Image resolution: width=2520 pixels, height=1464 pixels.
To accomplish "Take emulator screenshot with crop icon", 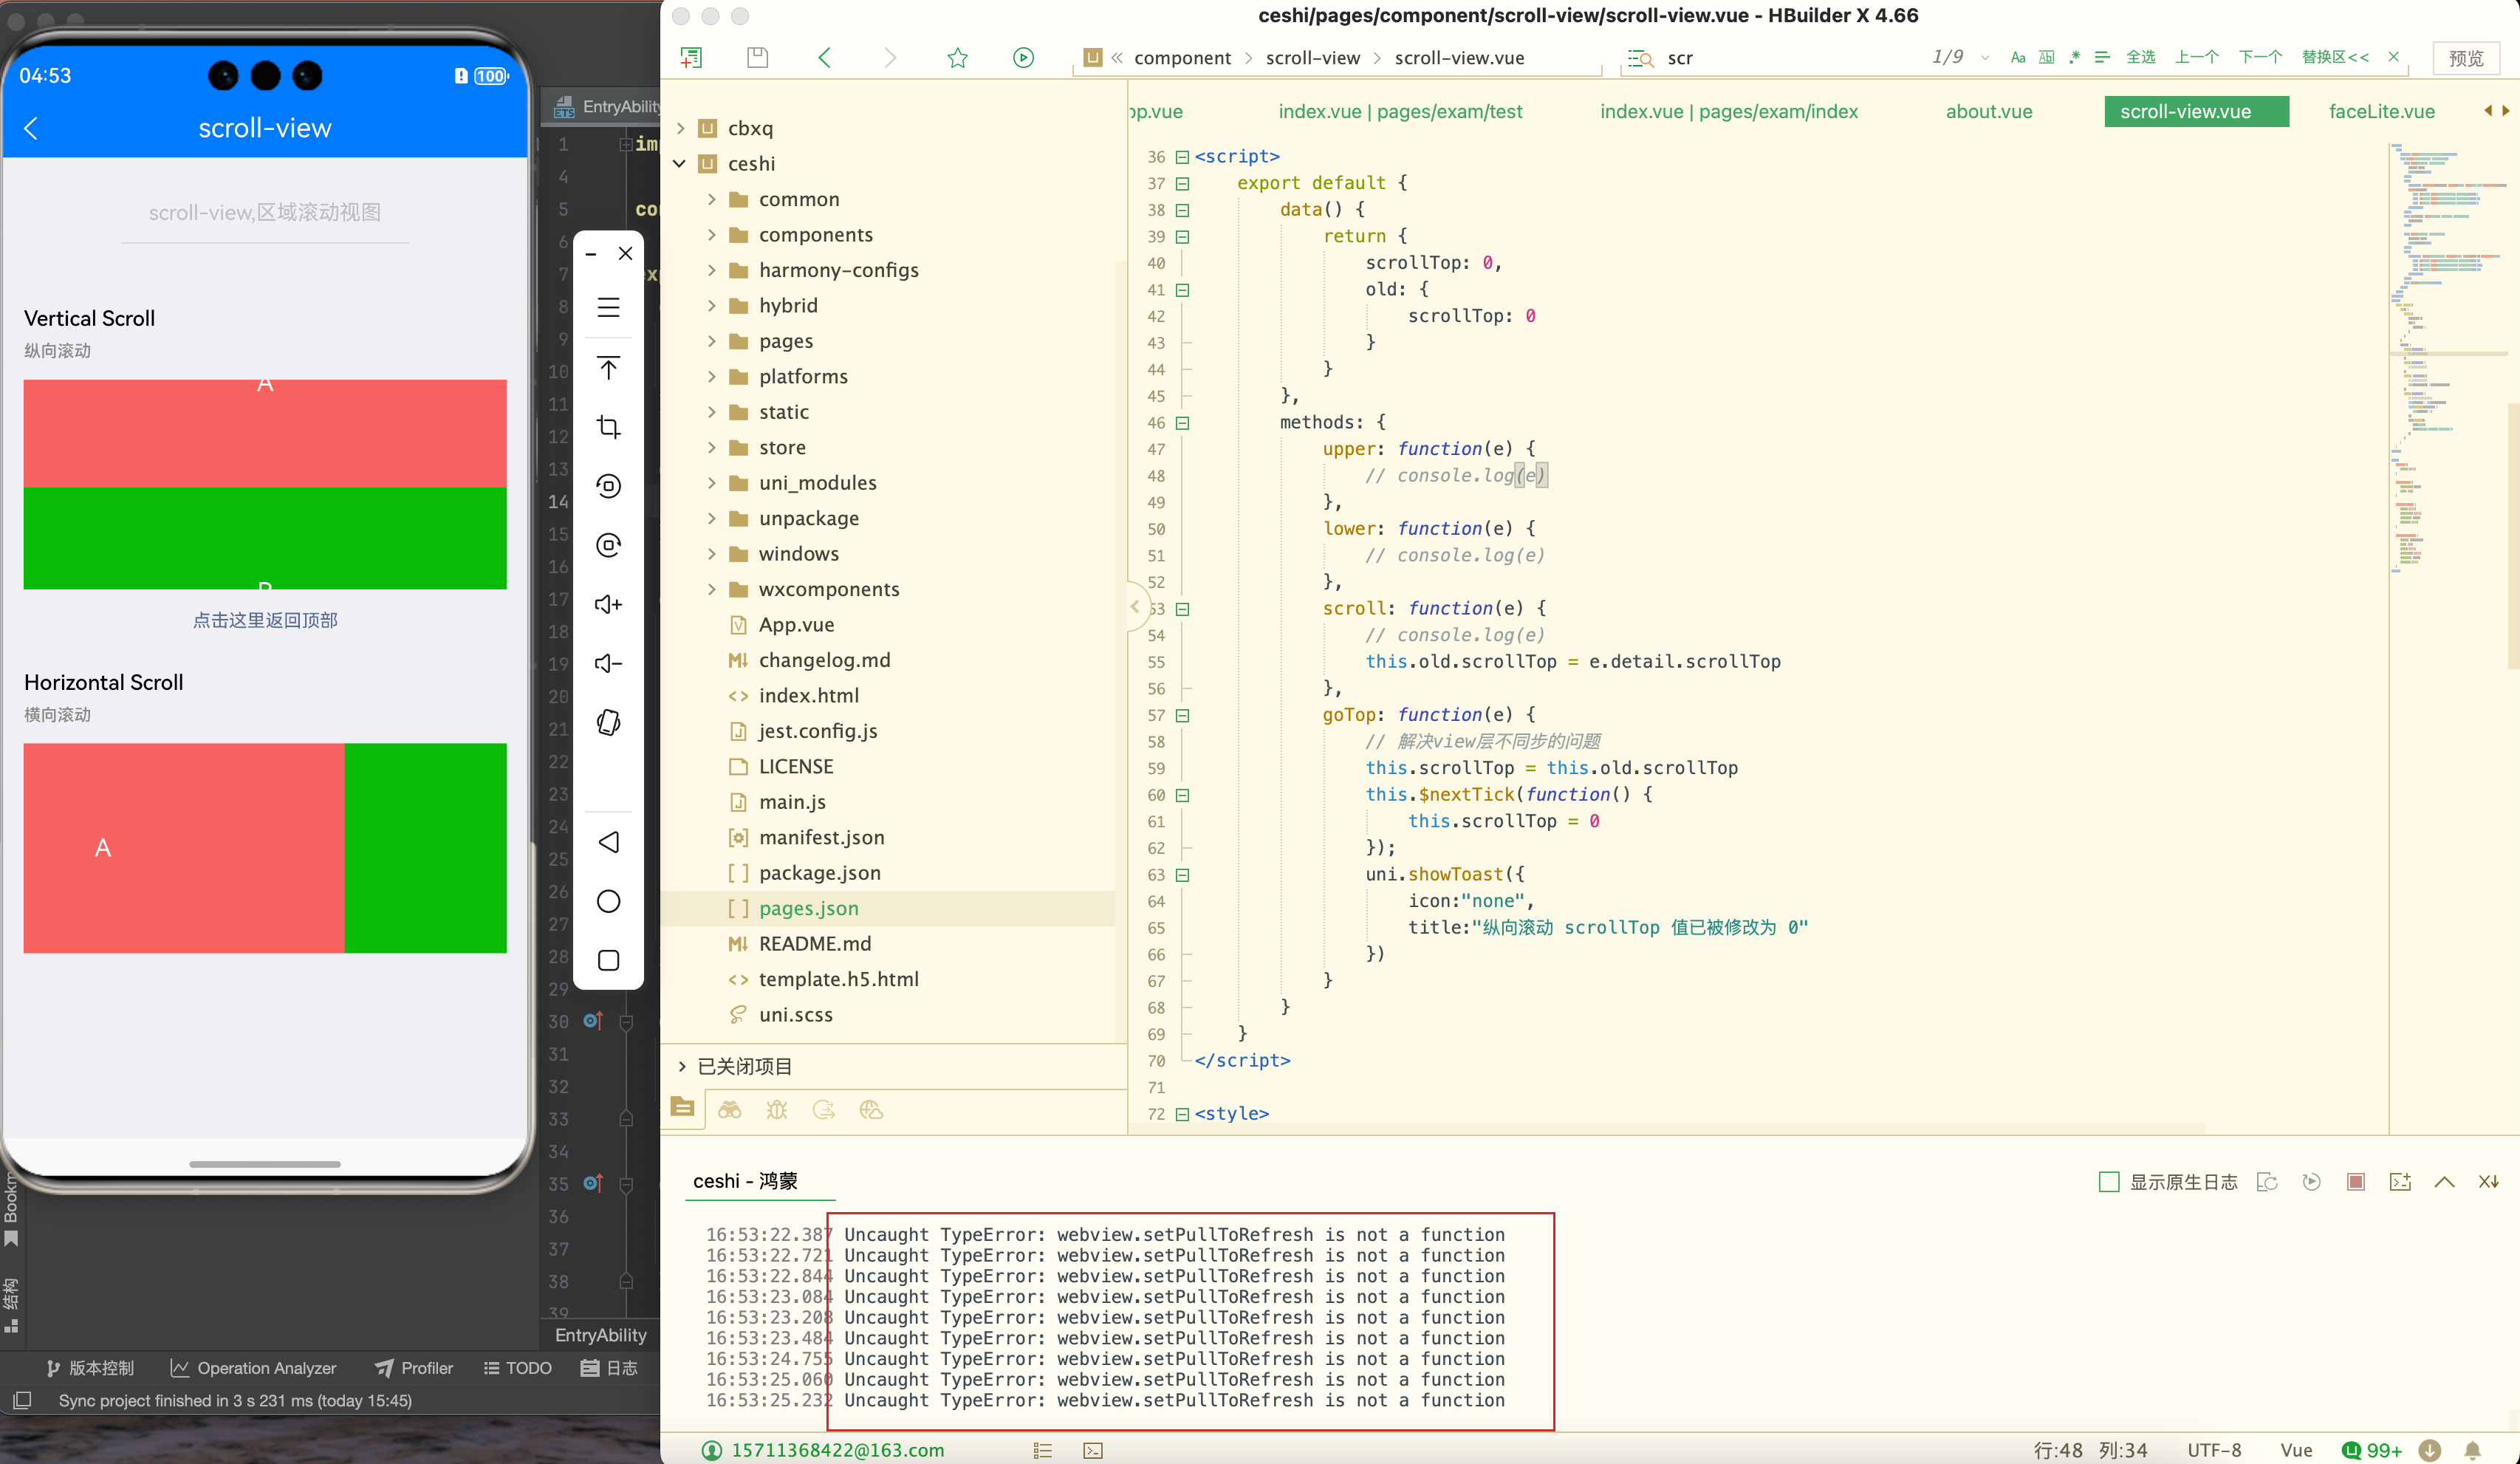I will tap(609, 427).
